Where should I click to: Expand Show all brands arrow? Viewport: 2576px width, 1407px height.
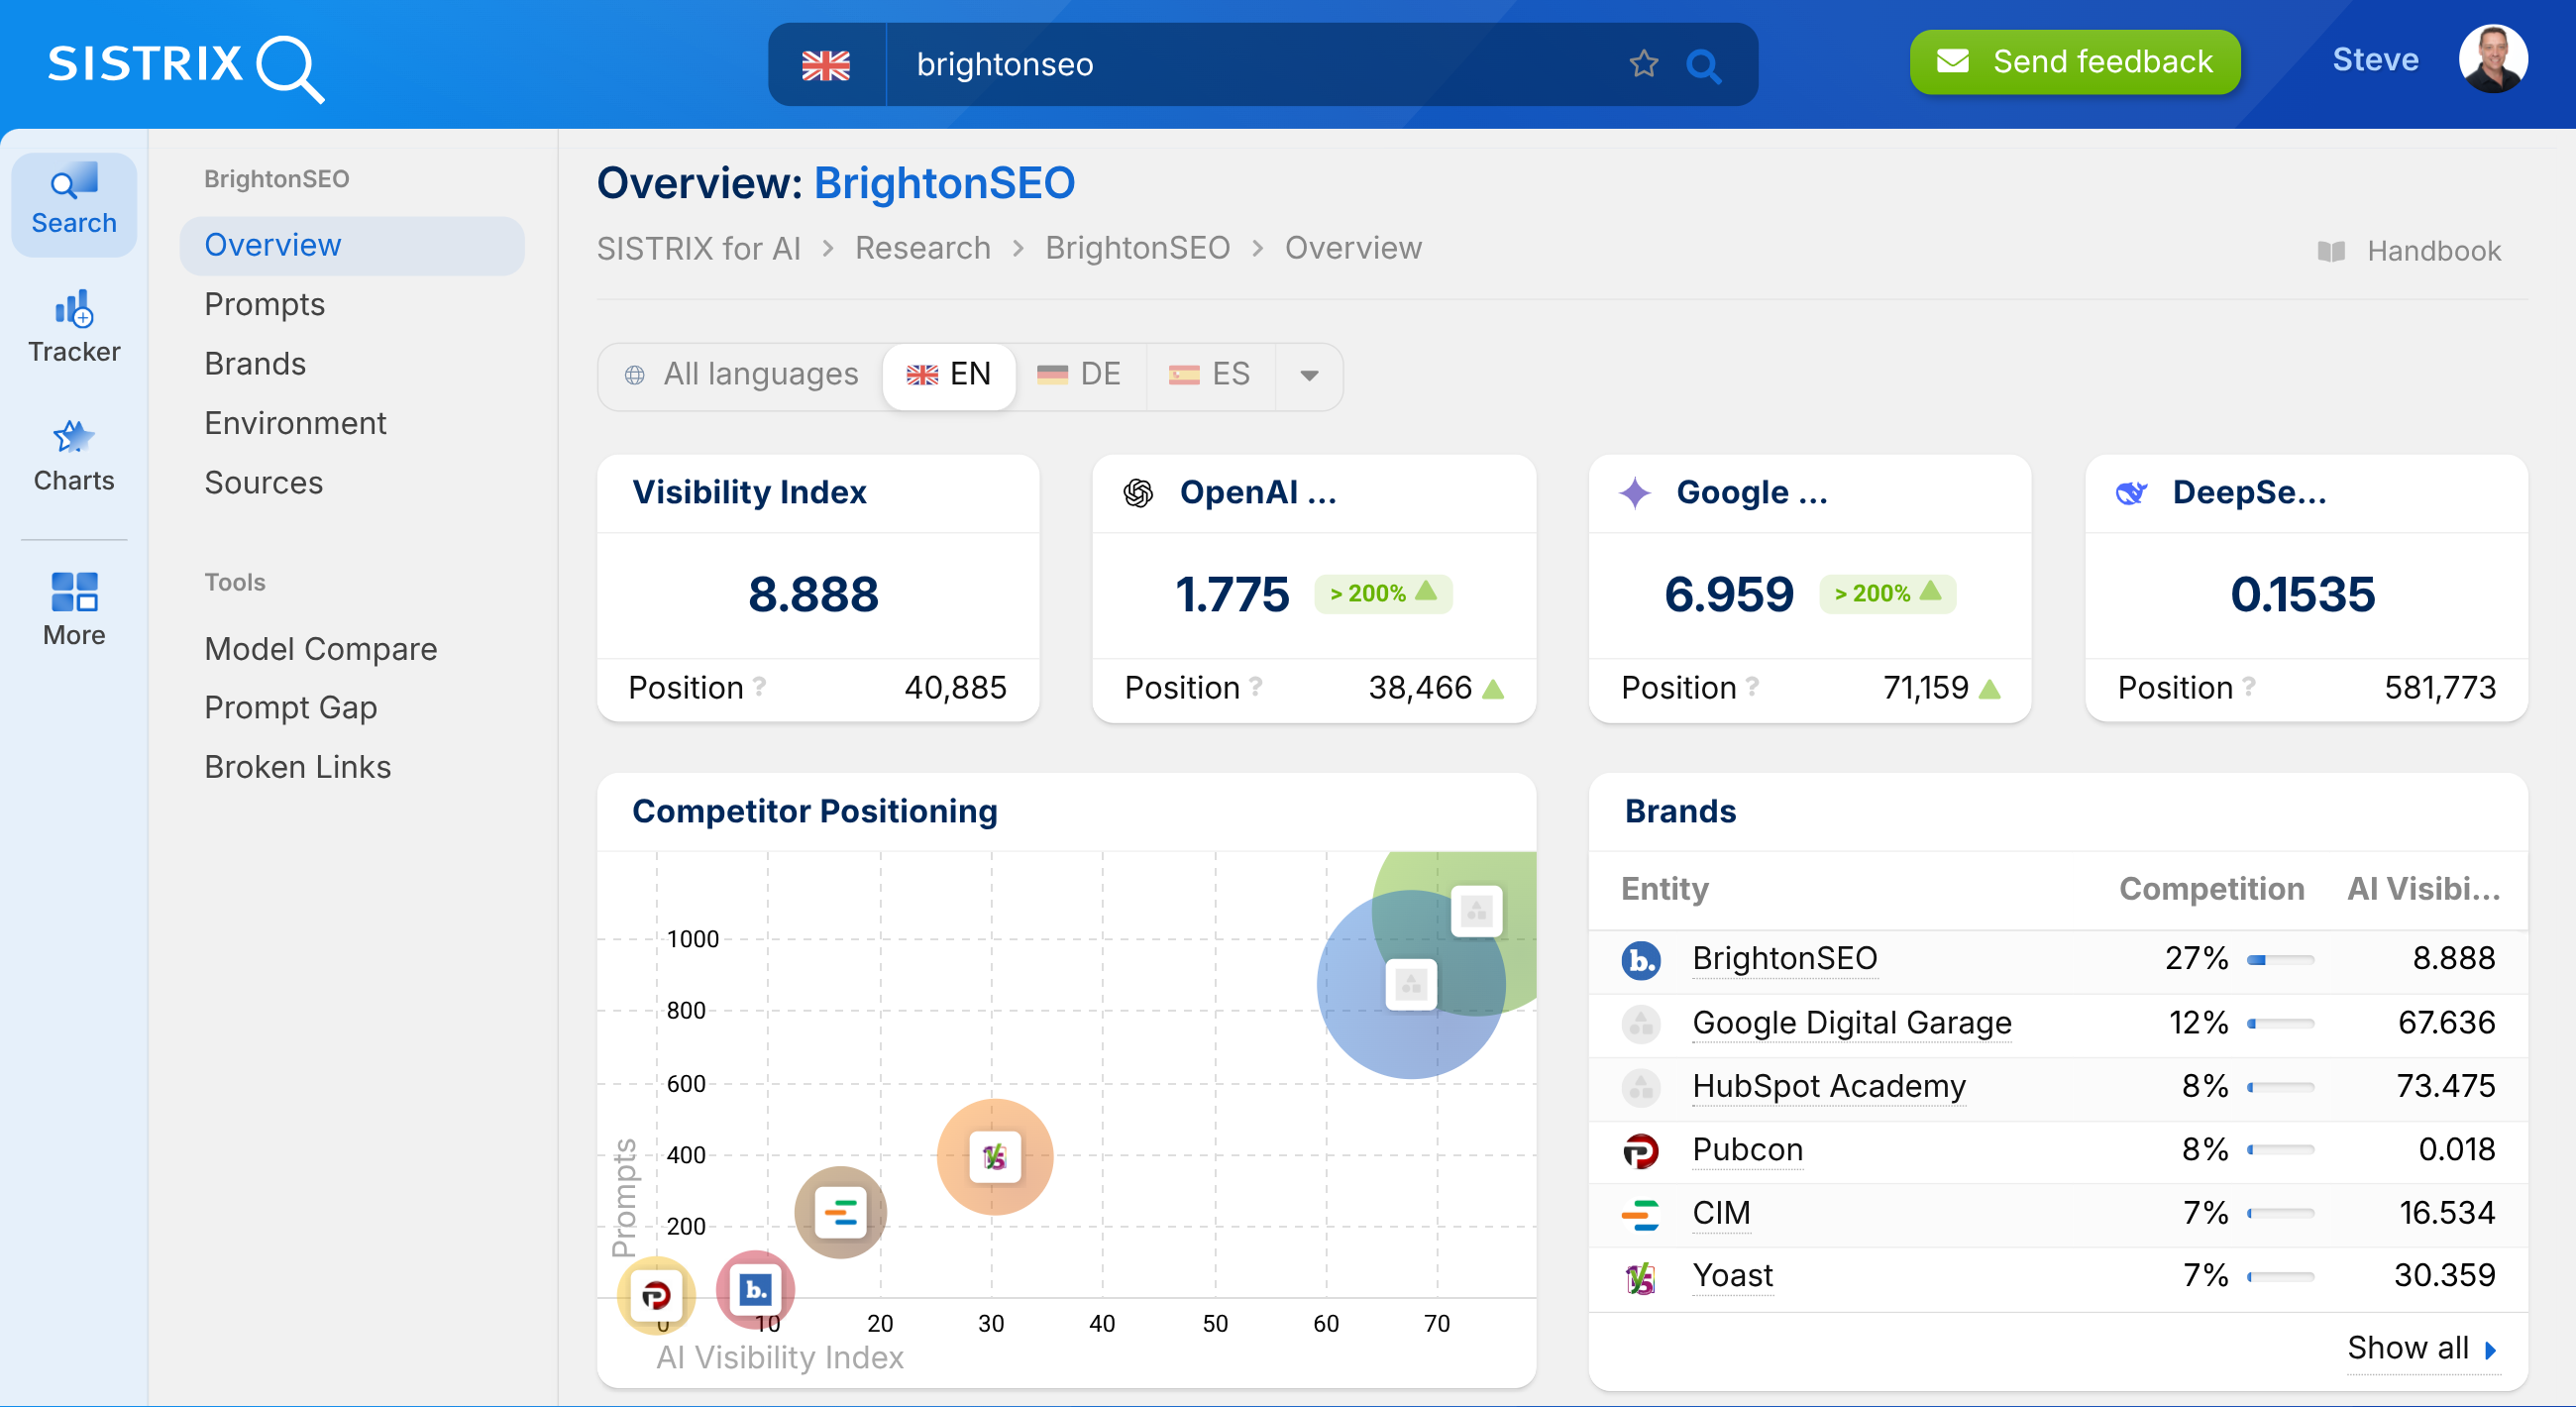click(x=2490, y=1350)
